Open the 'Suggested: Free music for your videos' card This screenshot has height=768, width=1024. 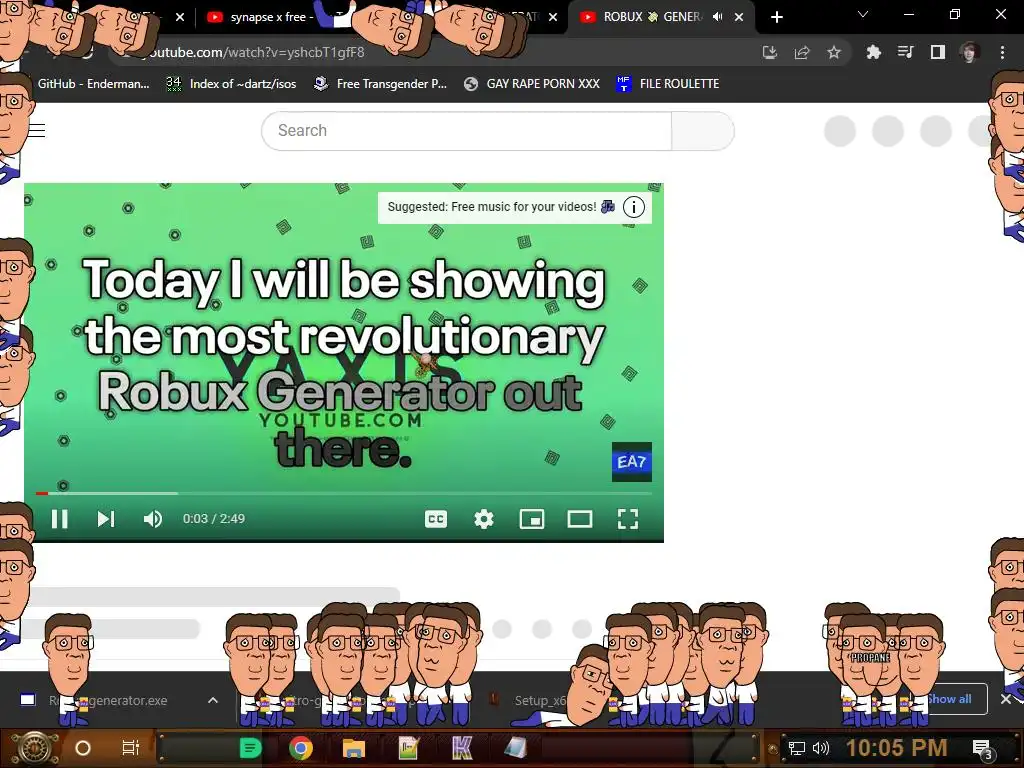(501, 207)
